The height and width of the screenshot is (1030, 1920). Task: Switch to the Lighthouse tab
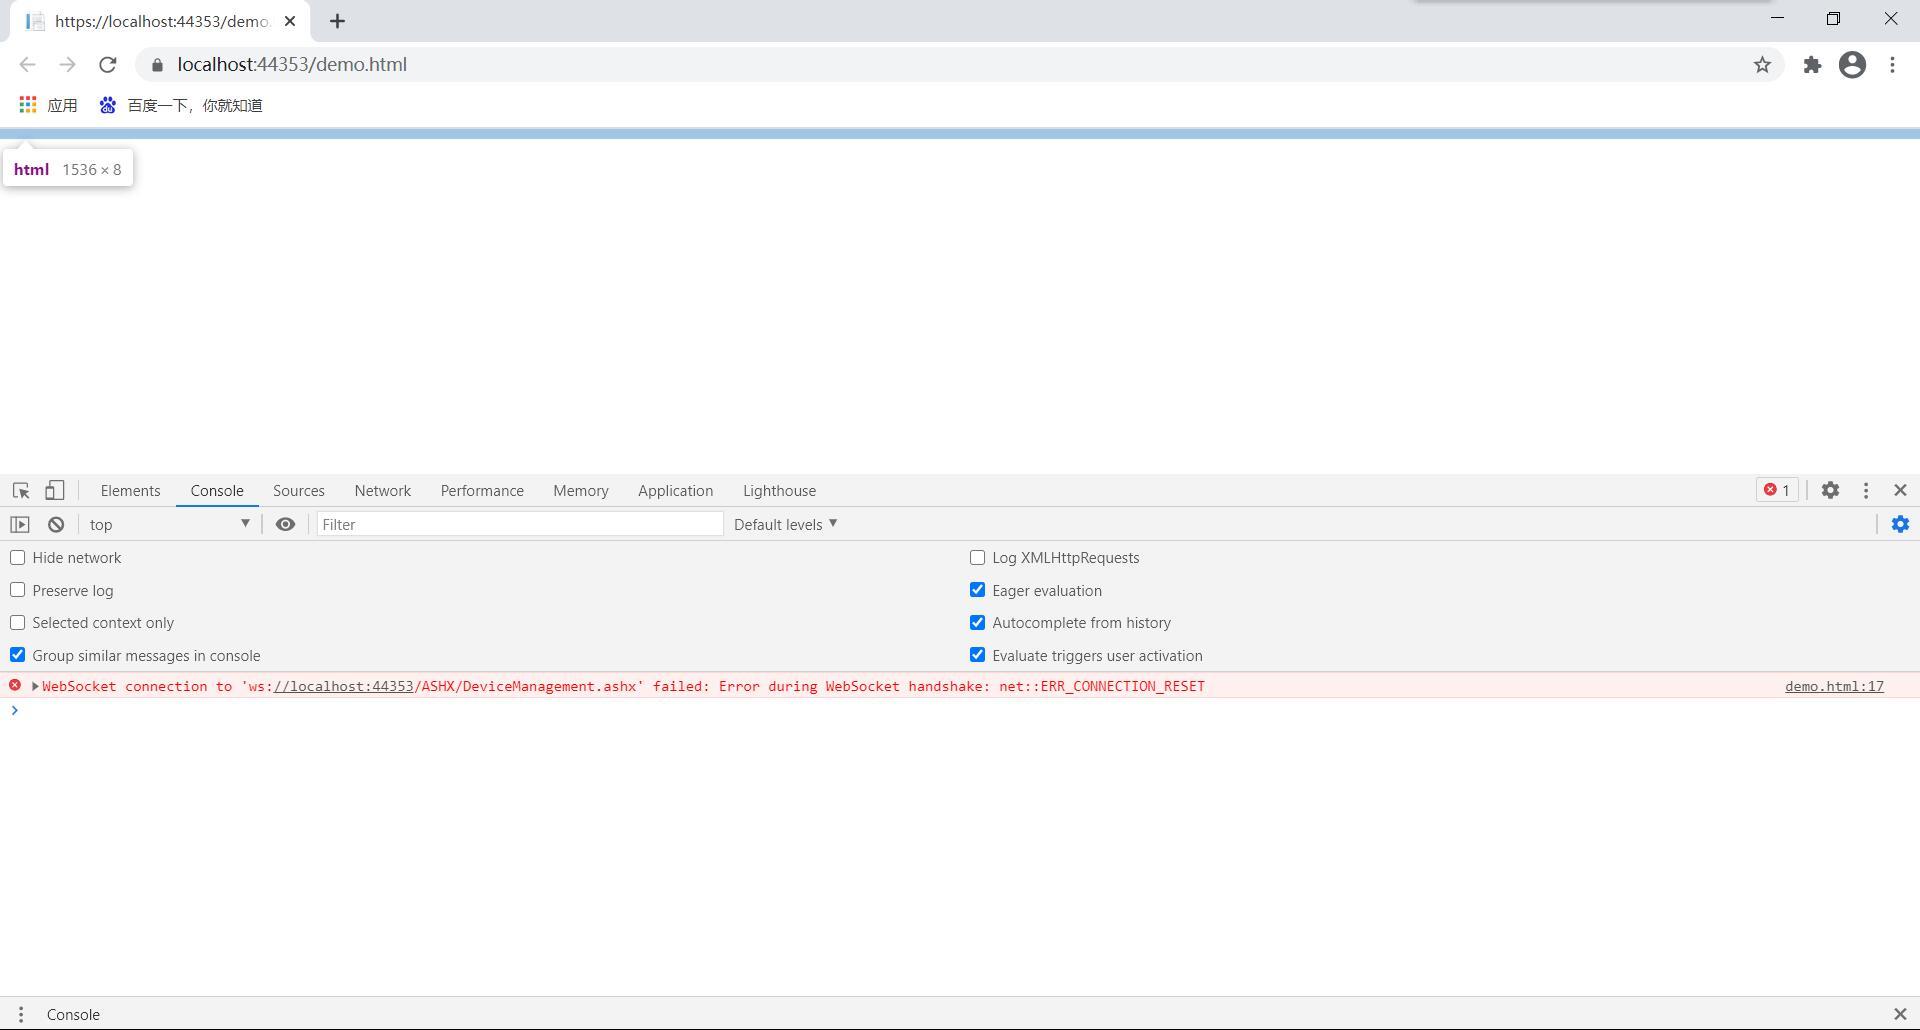click(x=779, y=491)
